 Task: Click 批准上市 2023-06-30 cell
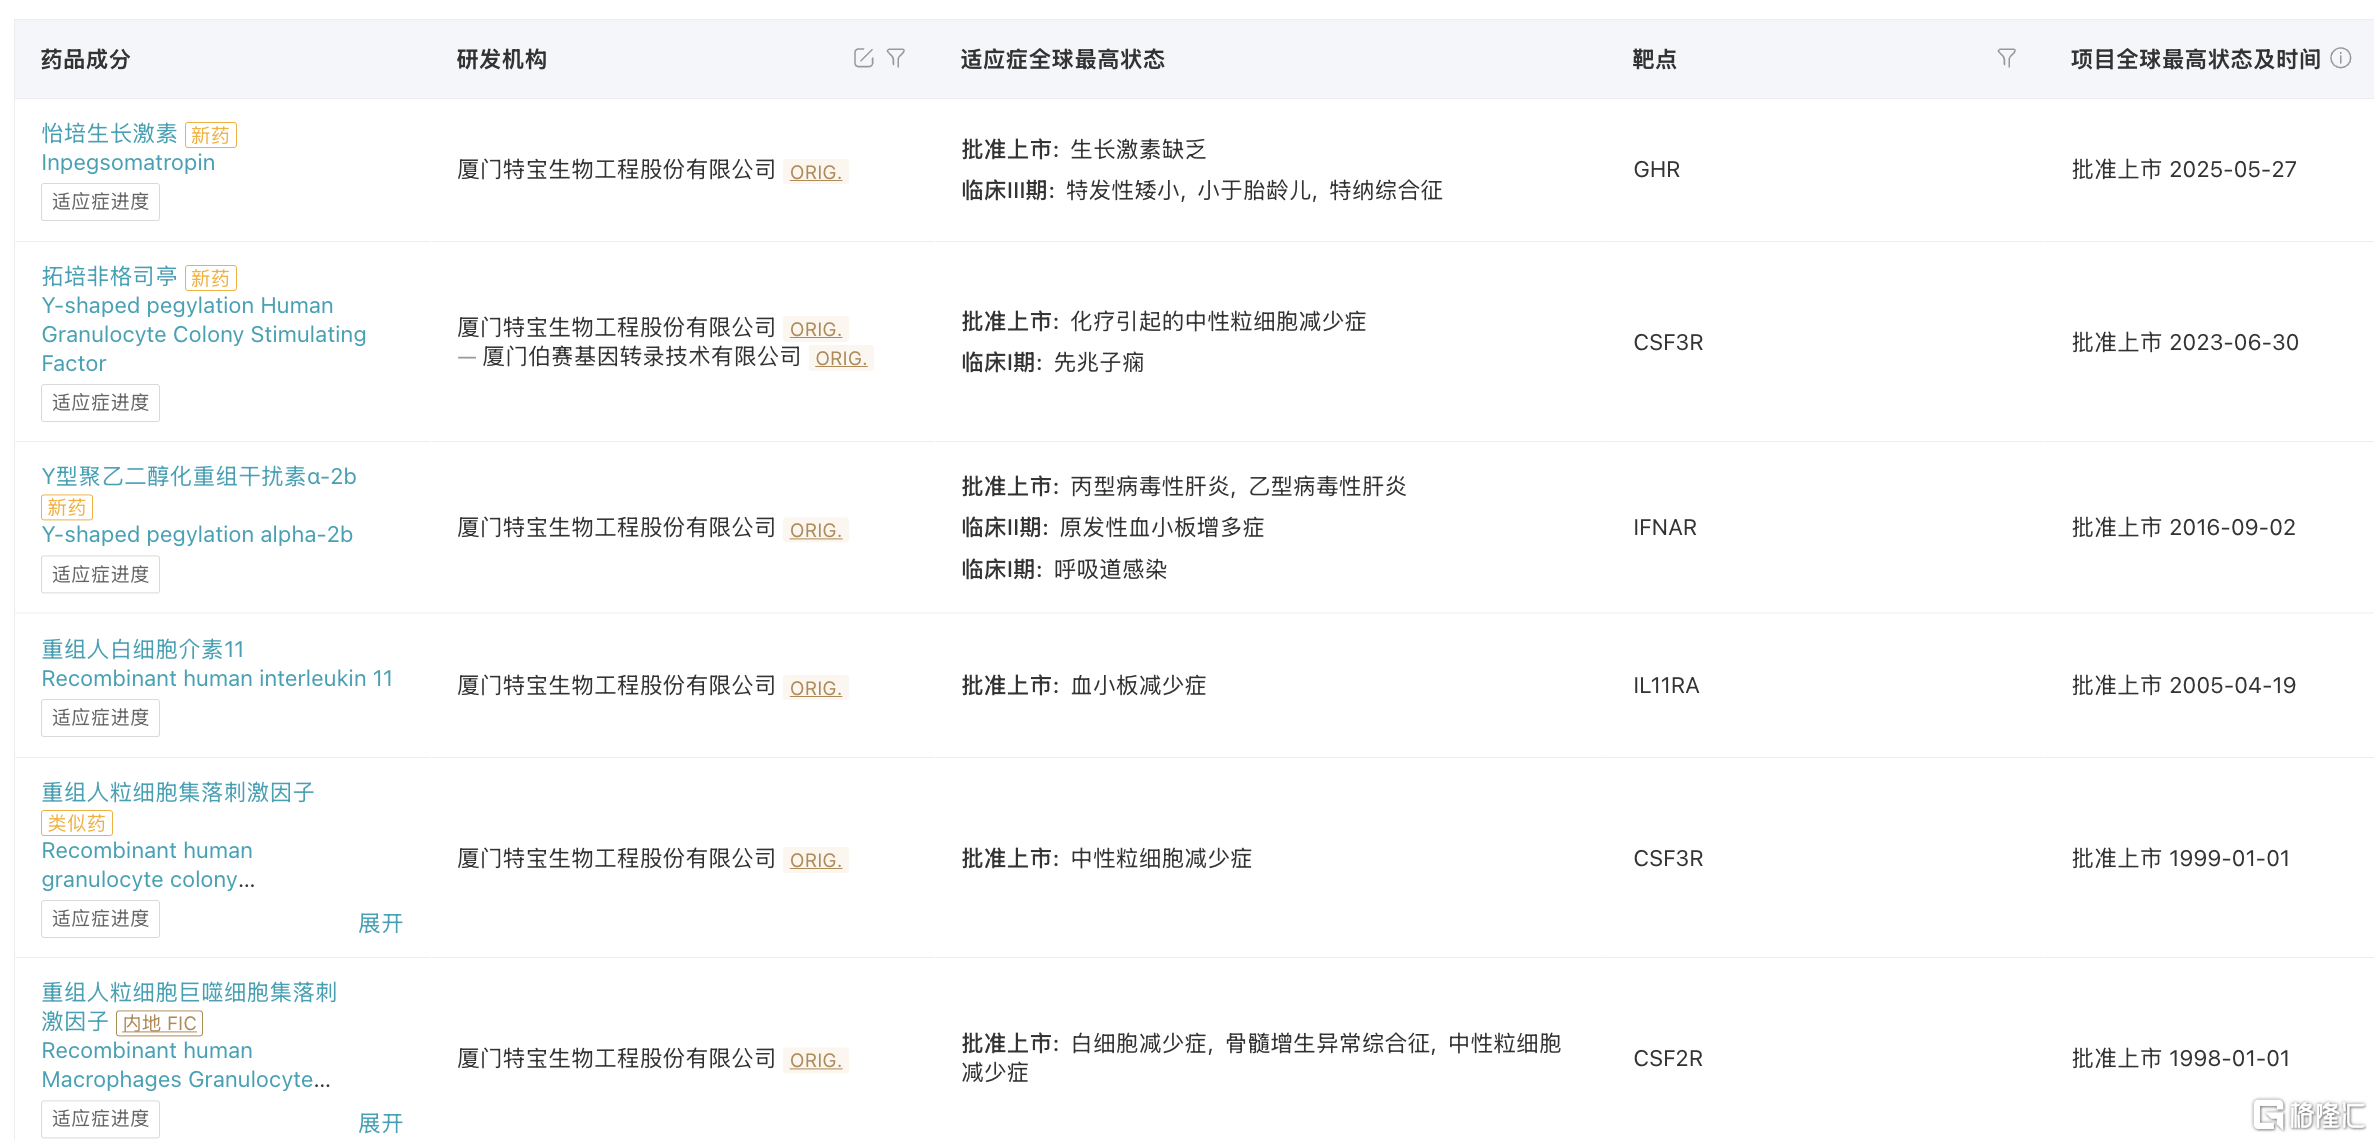click(2185, 342)
